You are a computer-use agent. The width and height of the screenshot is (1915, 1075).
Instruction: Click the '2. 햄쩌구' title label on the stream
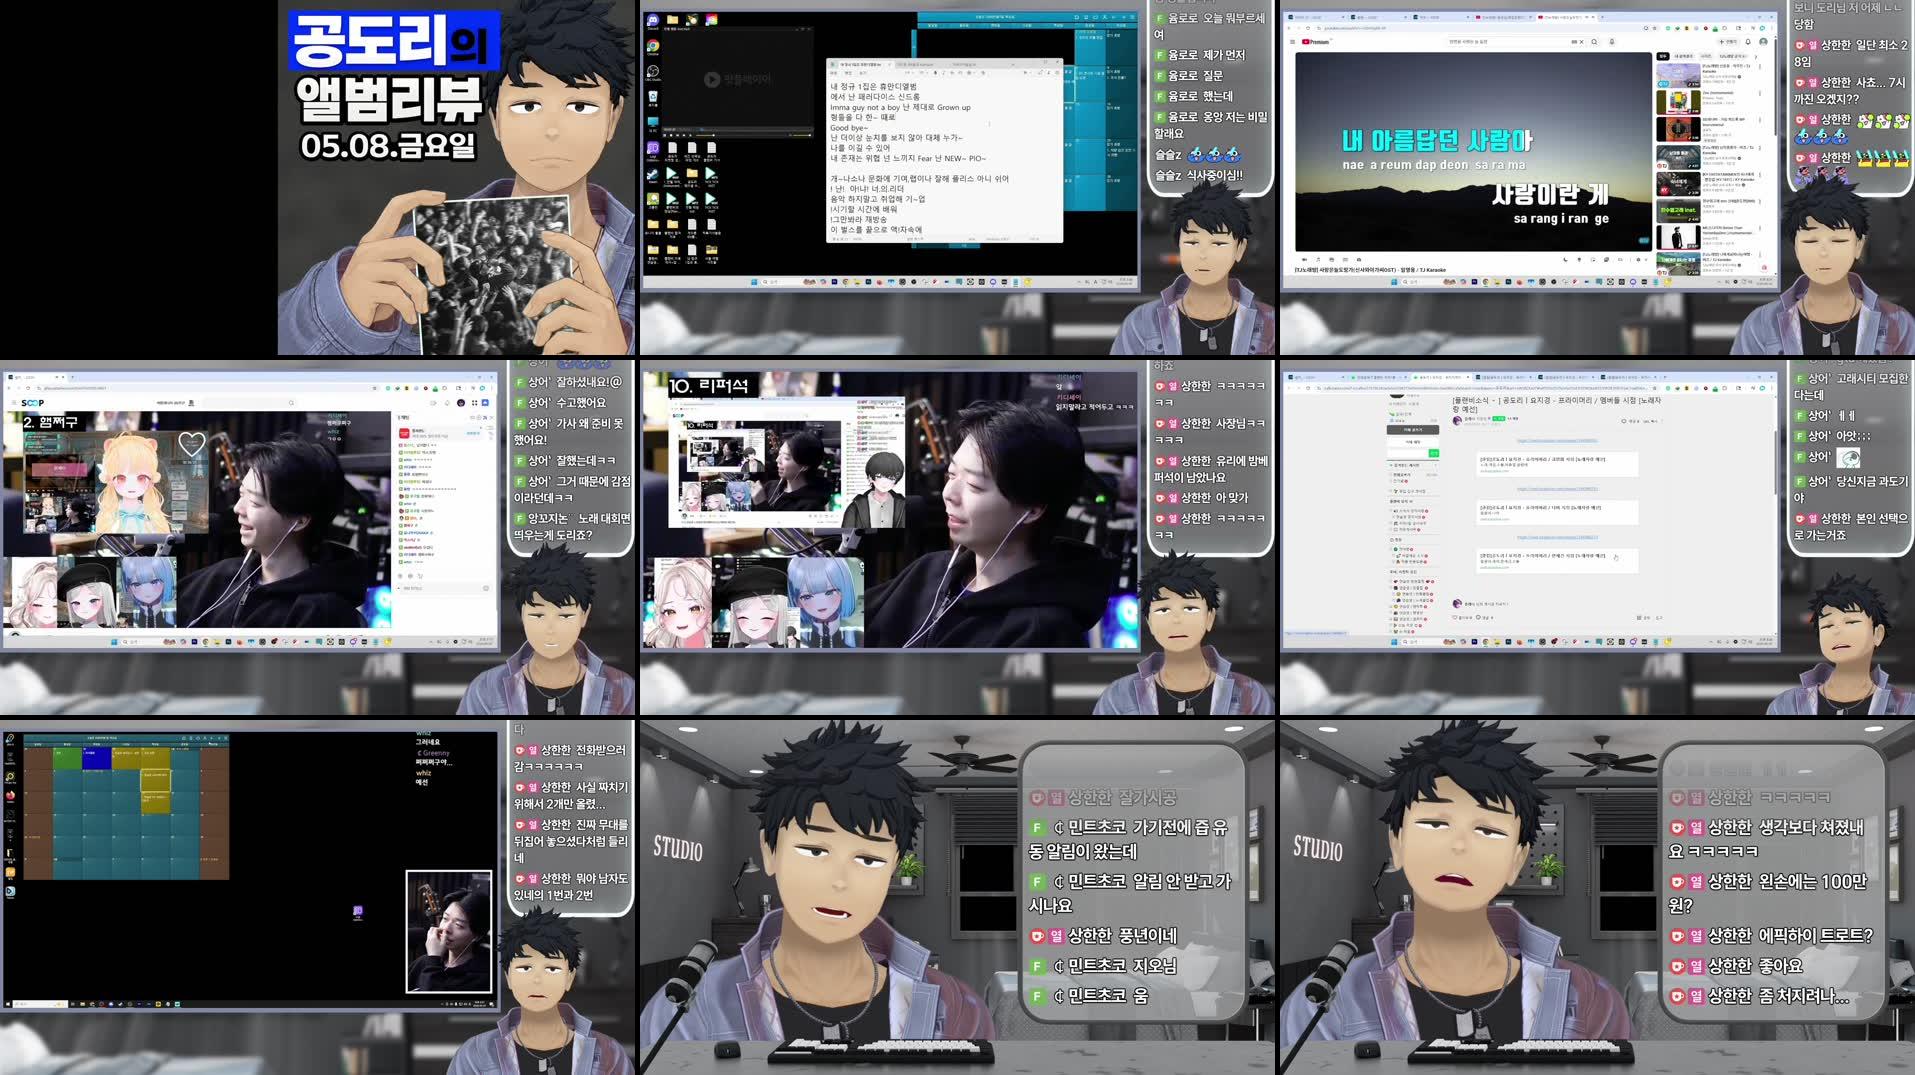[50, 422]
